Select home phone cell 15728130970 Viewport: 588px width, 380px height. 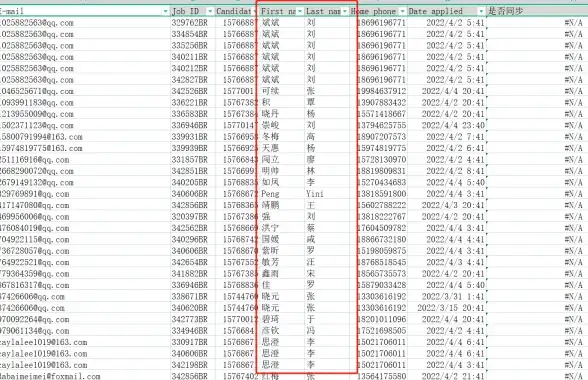[381, 160]
